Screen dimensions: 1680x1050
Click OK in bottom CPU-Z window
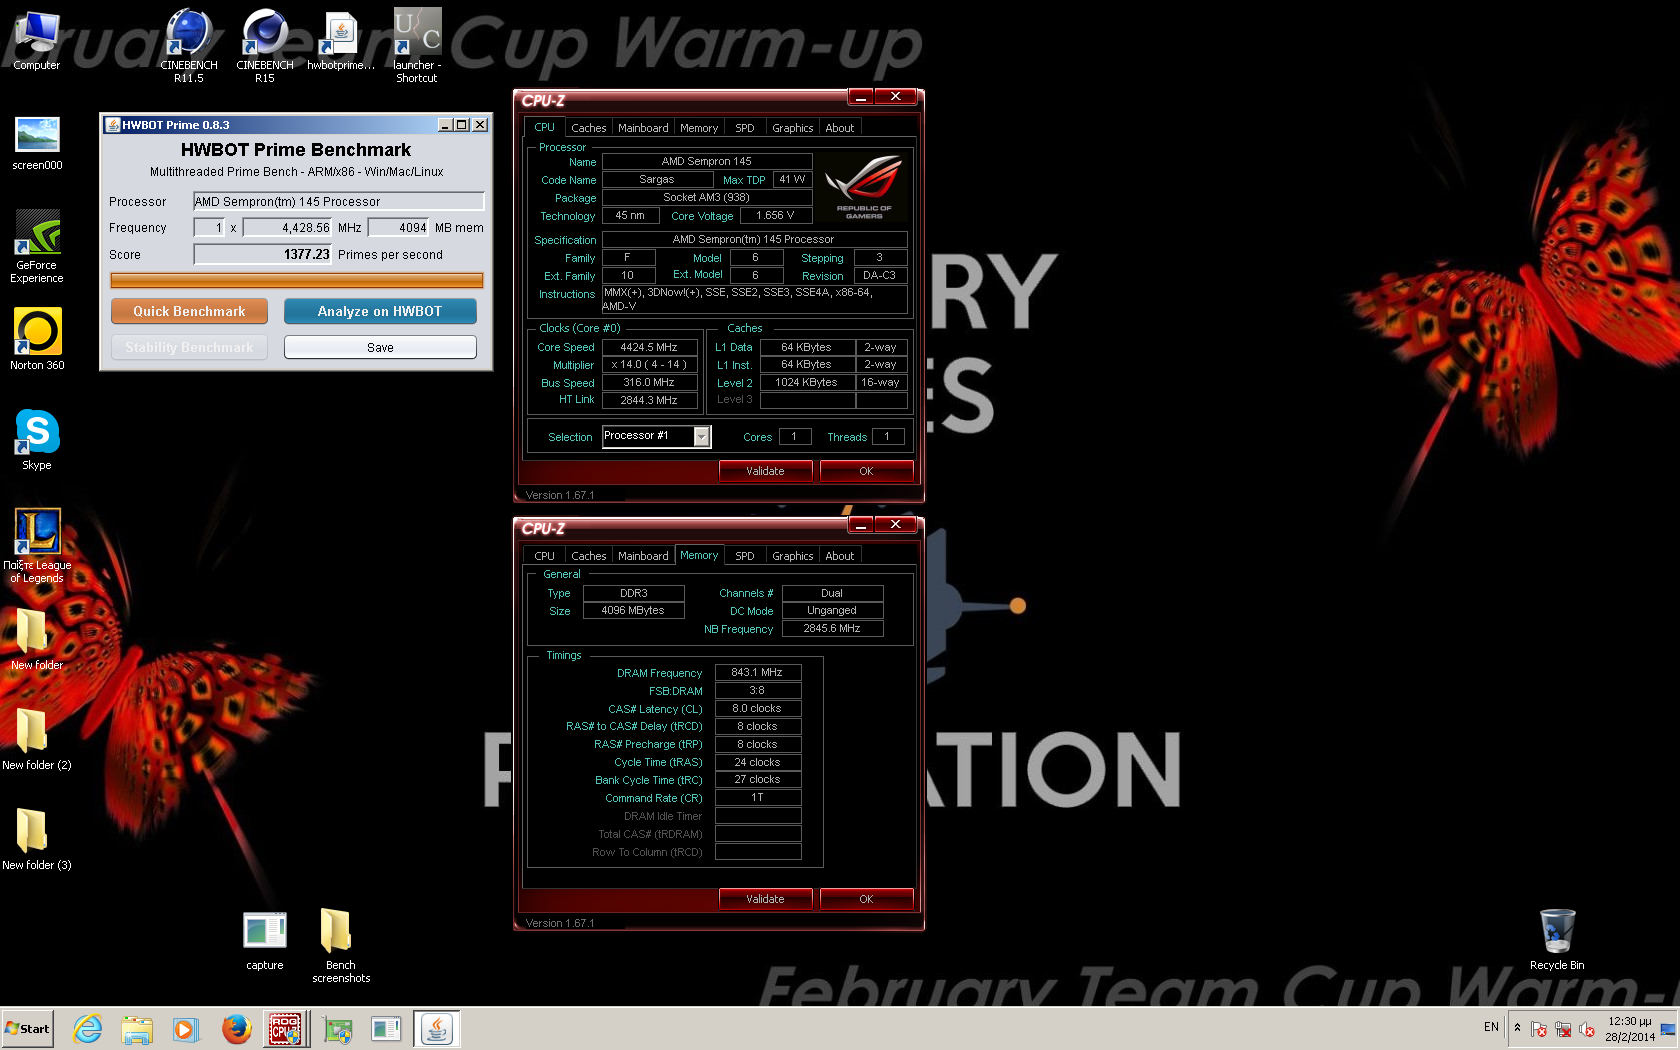(866, 899)
